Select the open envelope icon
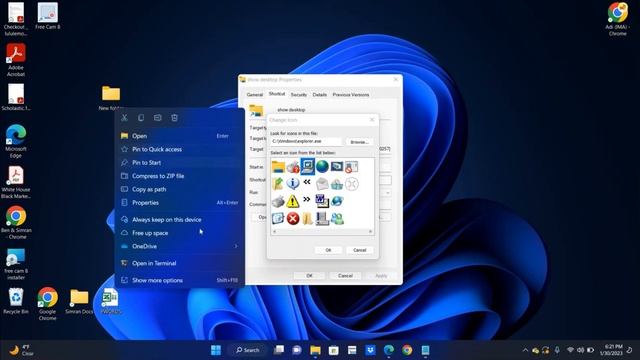The height and width of the screenshot is (360, 640). [x=322, y=184]
